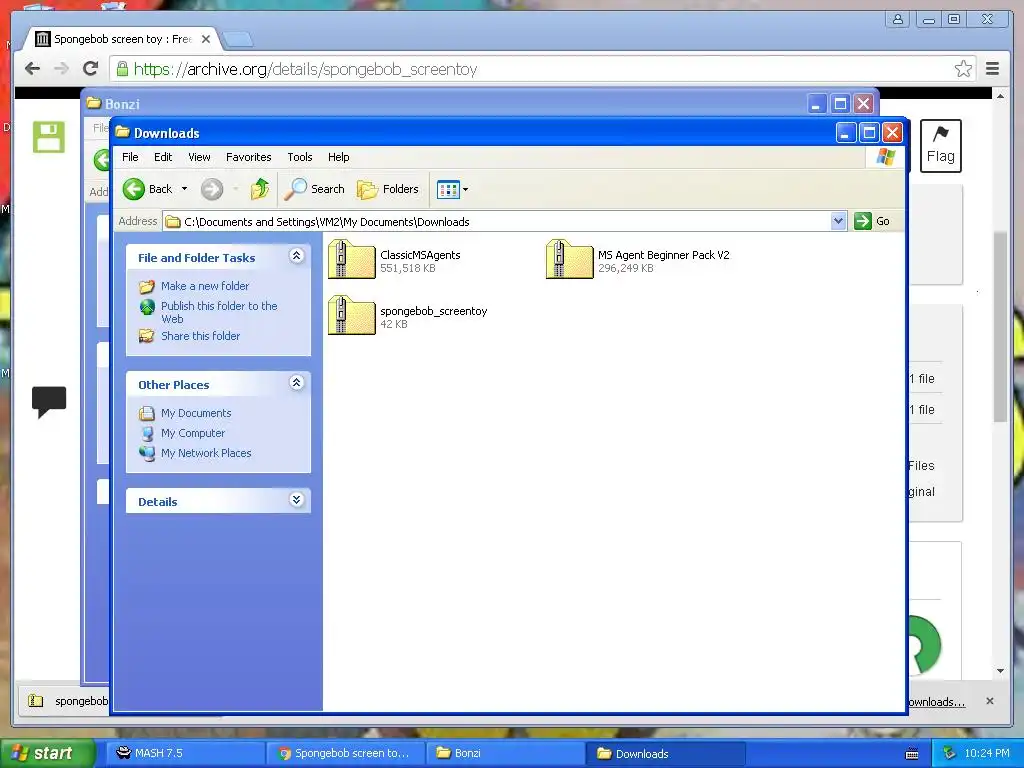The image size is (1024, 768).
Task: Click the on-screen keyboard tray icon
Action: [912, 754]
